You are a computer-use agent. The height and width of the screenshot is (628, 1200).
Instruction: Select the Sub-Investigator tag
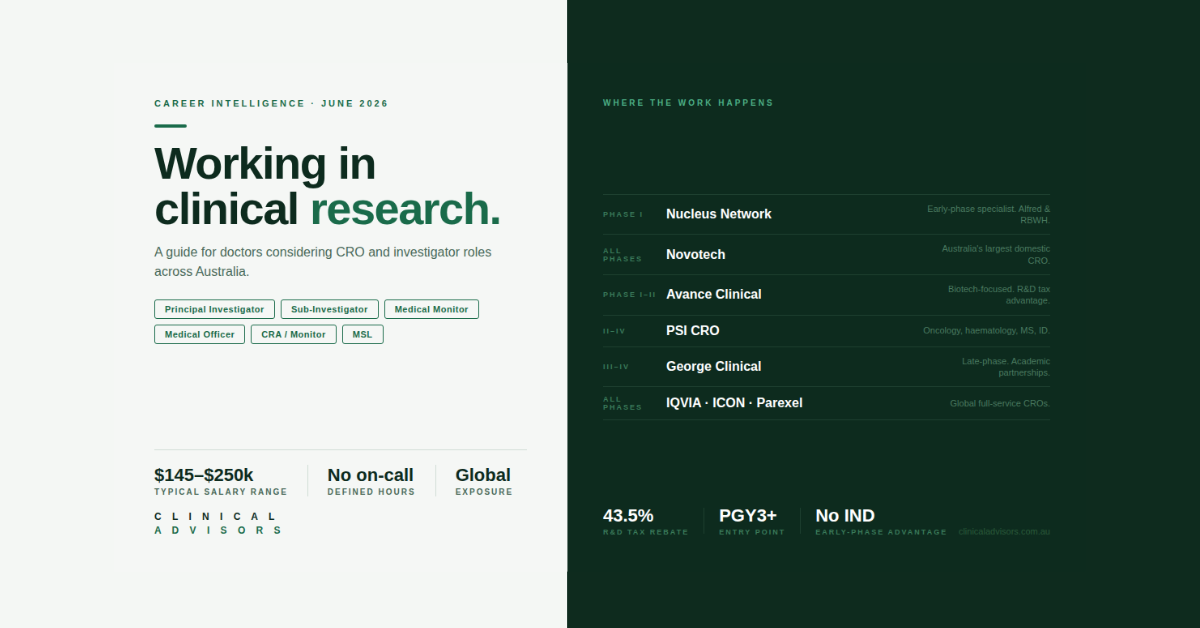click(x=330, y=310)
